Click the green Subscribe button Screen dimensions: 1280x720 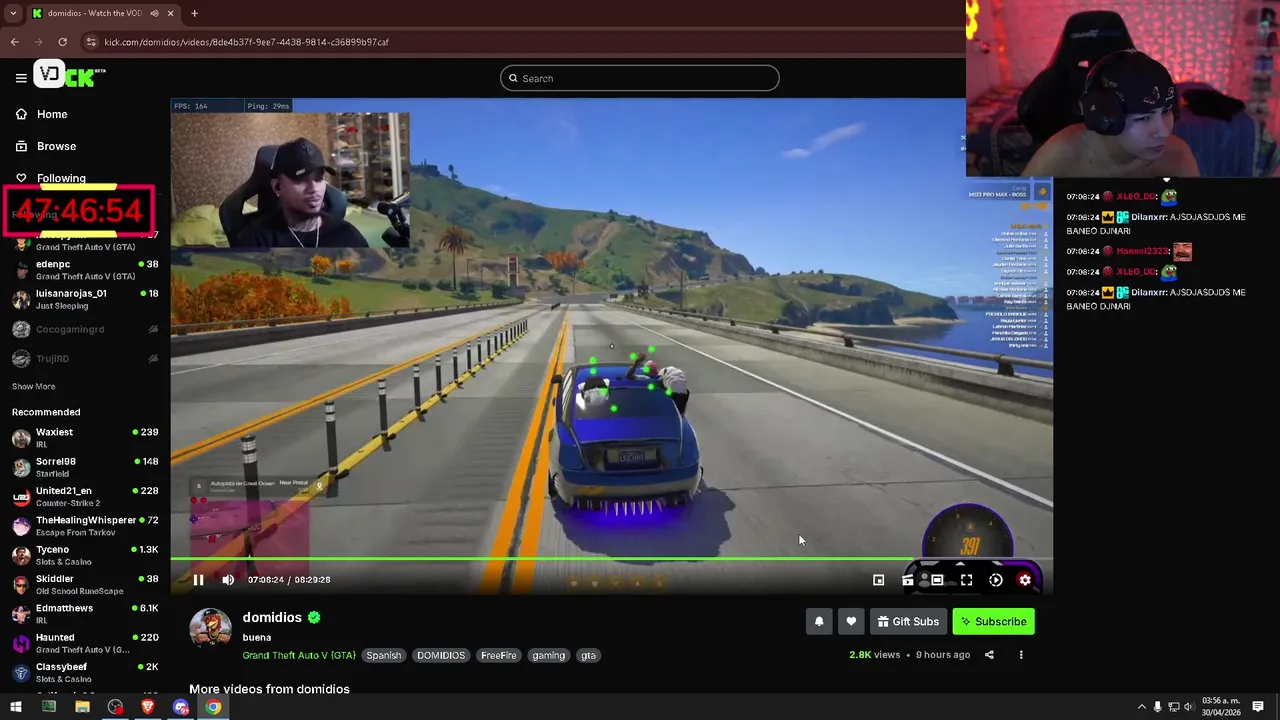pyautogui.click(x=994, y=622)
